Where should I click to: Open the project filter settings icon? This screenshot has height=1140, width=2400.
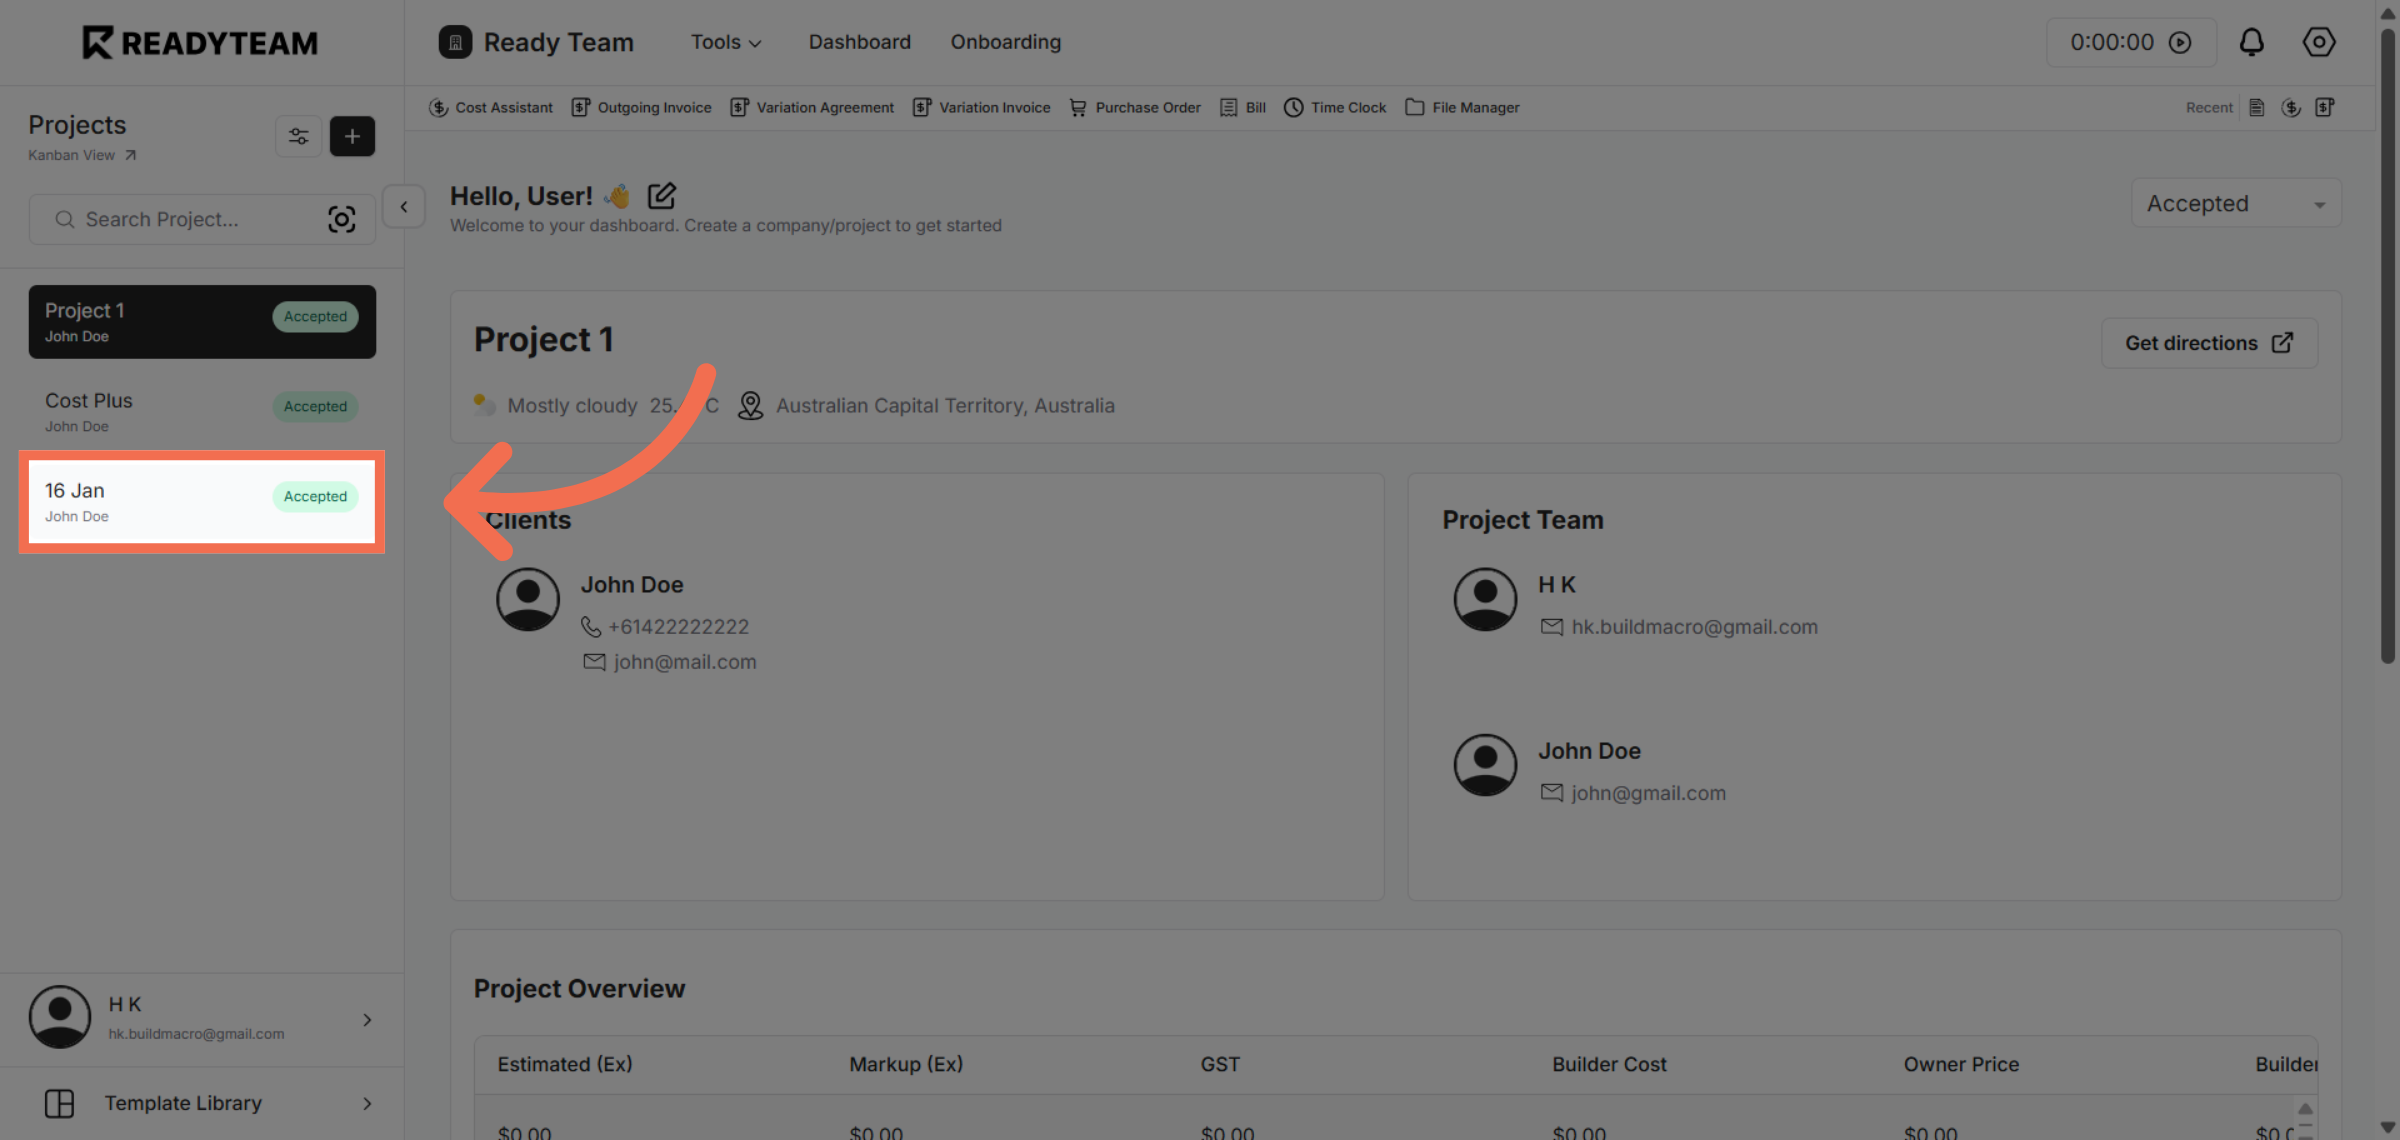tap(298, 136)
